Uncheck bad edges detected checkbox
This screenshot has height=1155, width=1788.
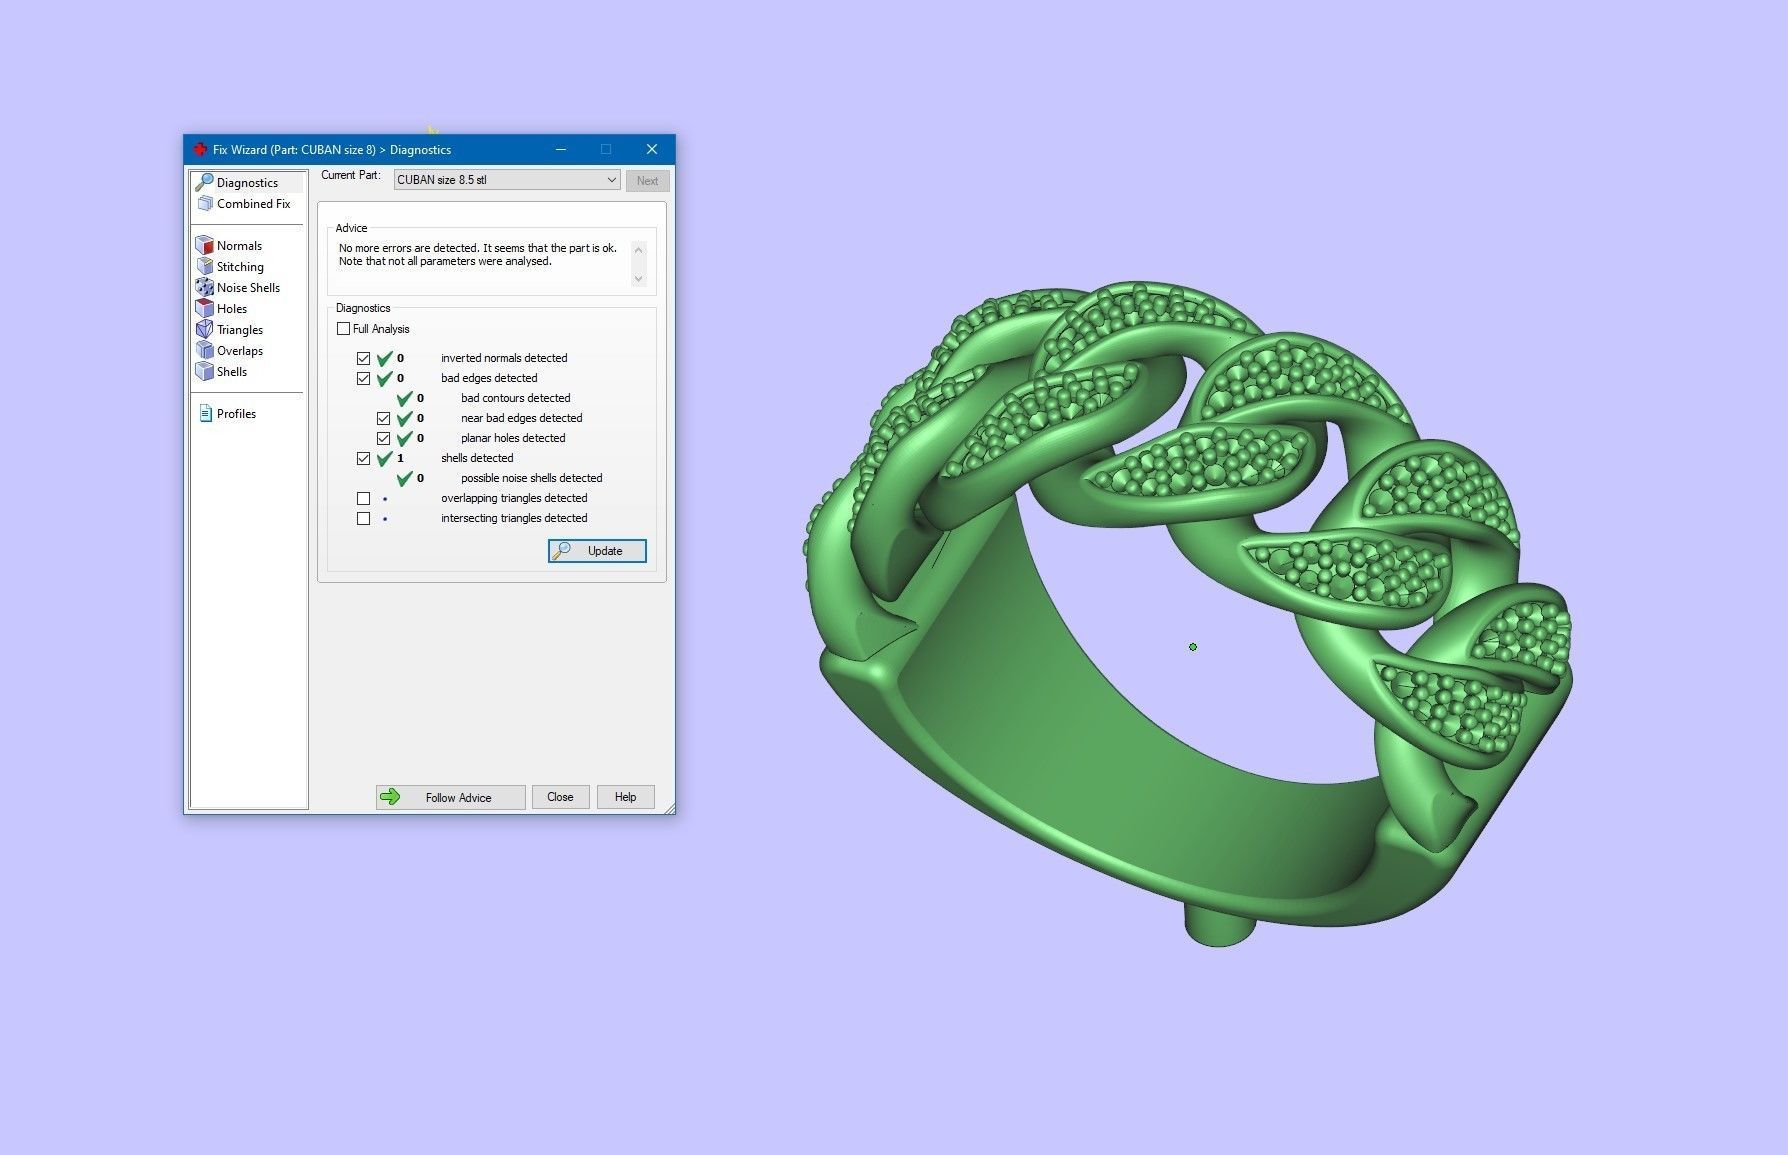tap(363, 378)
